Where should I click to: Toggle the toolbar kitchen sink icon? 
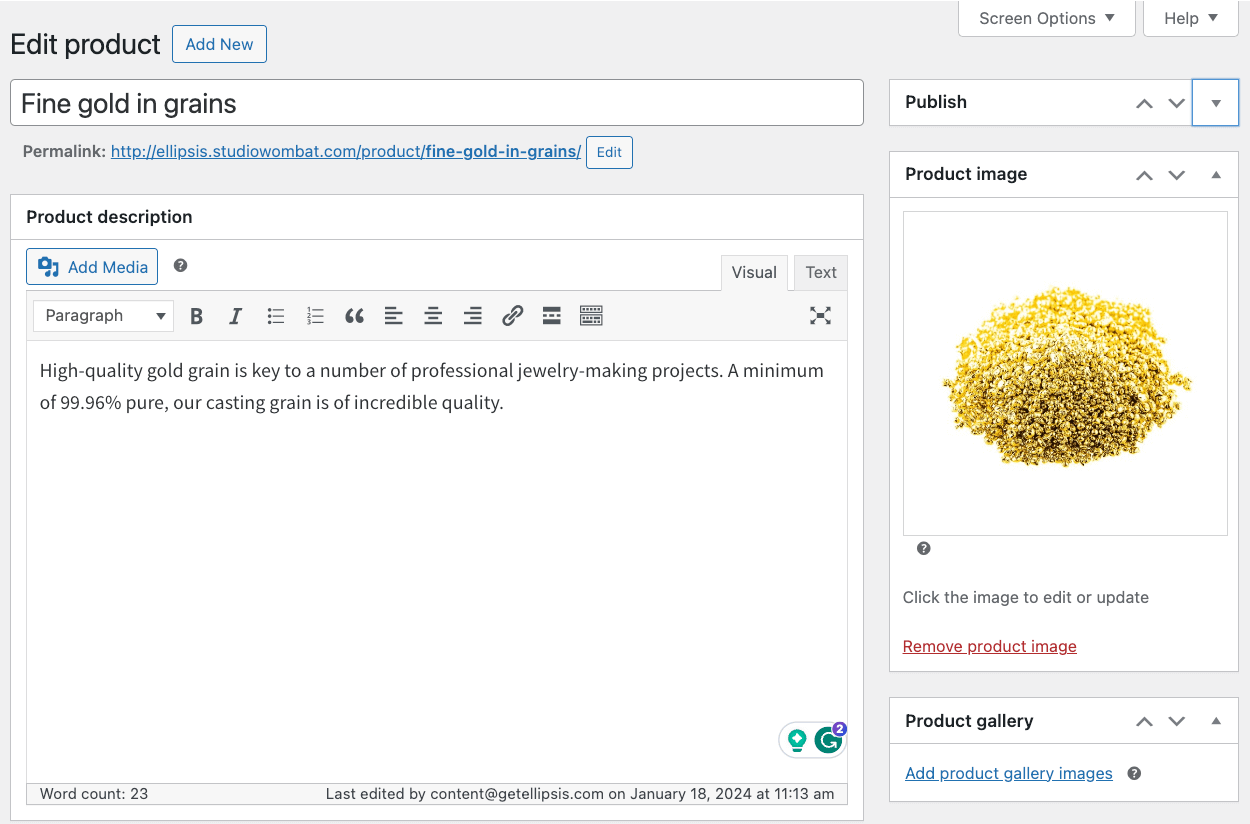(591, 316)
